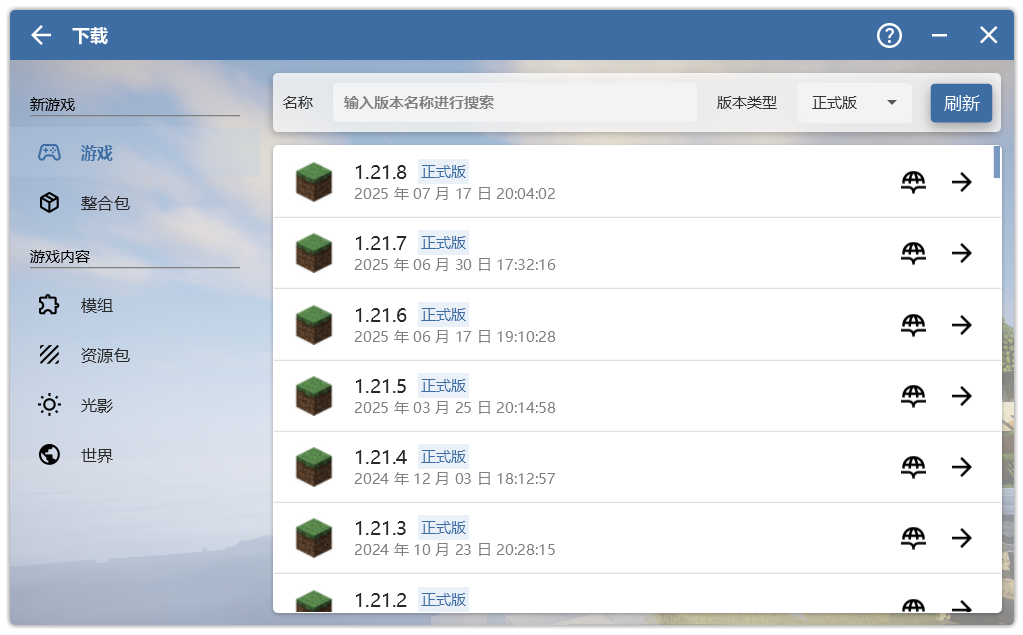The height and width of the screenshot is (635, 1023).
Task: Focus the version name search field
Action: tap(514, 103)
